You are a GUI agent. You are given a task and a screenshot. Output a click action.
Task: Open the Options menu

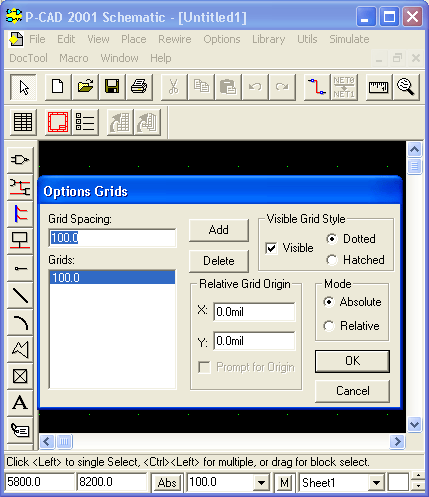click(222, 39)
